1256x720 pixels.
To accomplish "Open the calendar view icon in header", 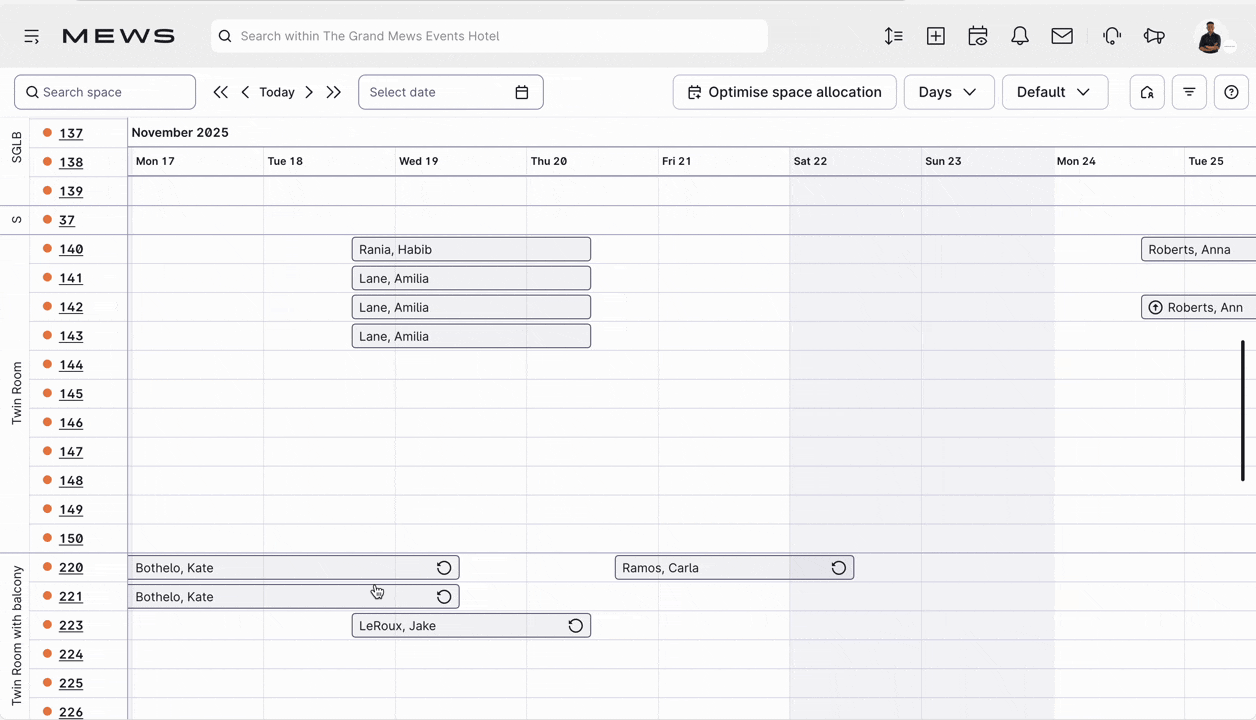I will point(978,36).
